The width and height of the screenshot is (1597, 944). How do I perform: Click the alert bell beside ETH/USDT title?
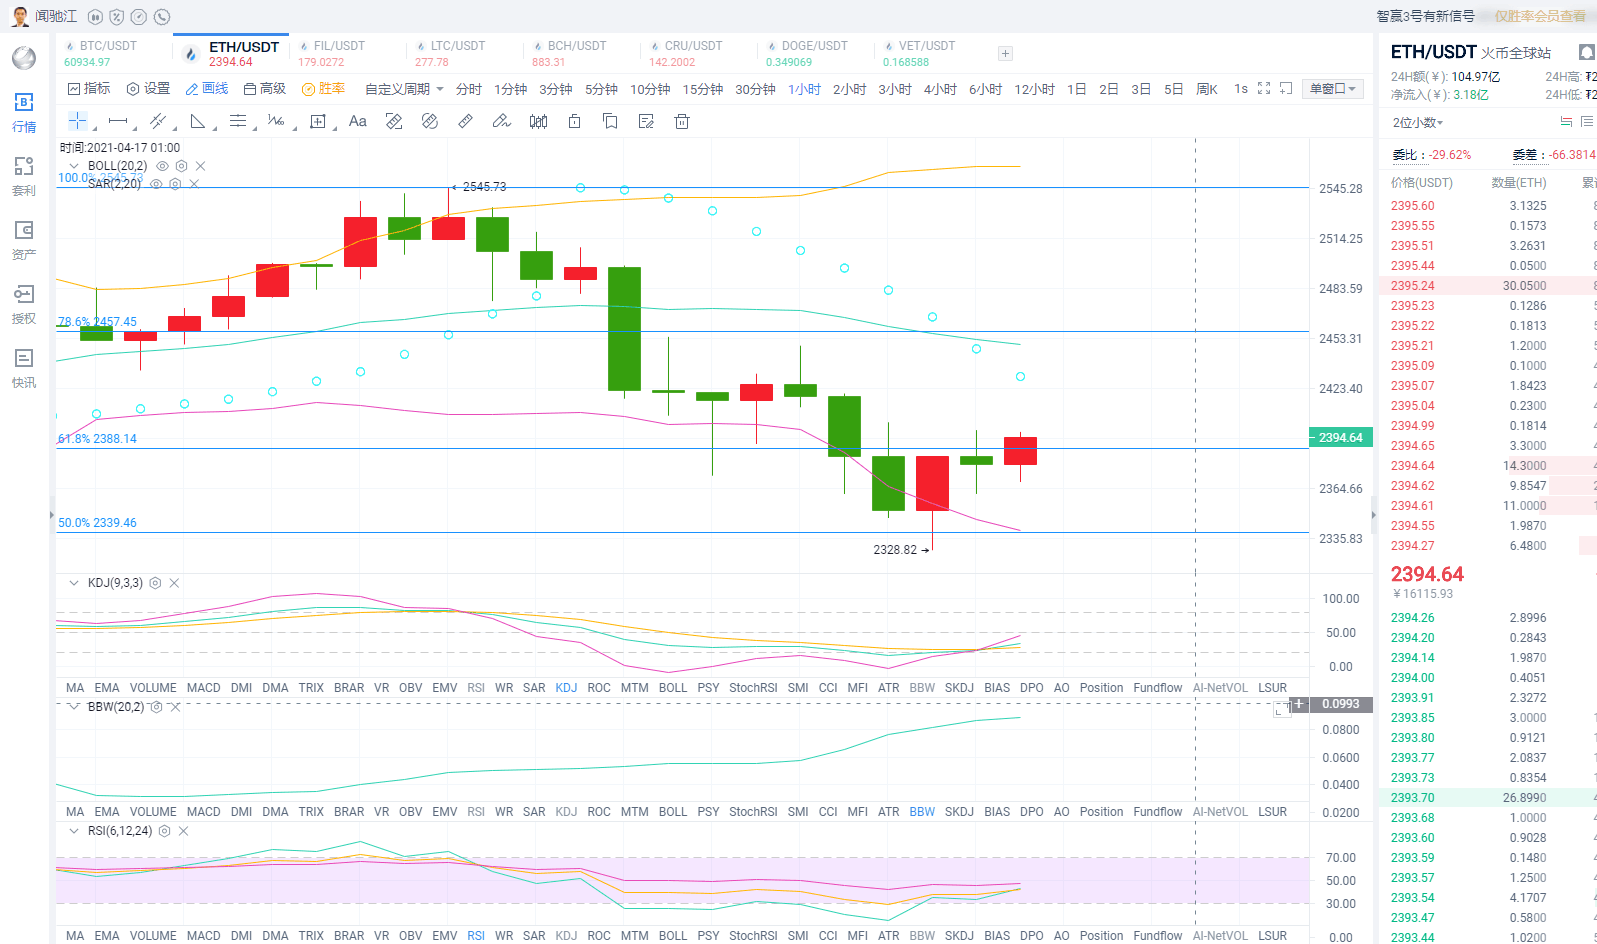click(1586, 52)
